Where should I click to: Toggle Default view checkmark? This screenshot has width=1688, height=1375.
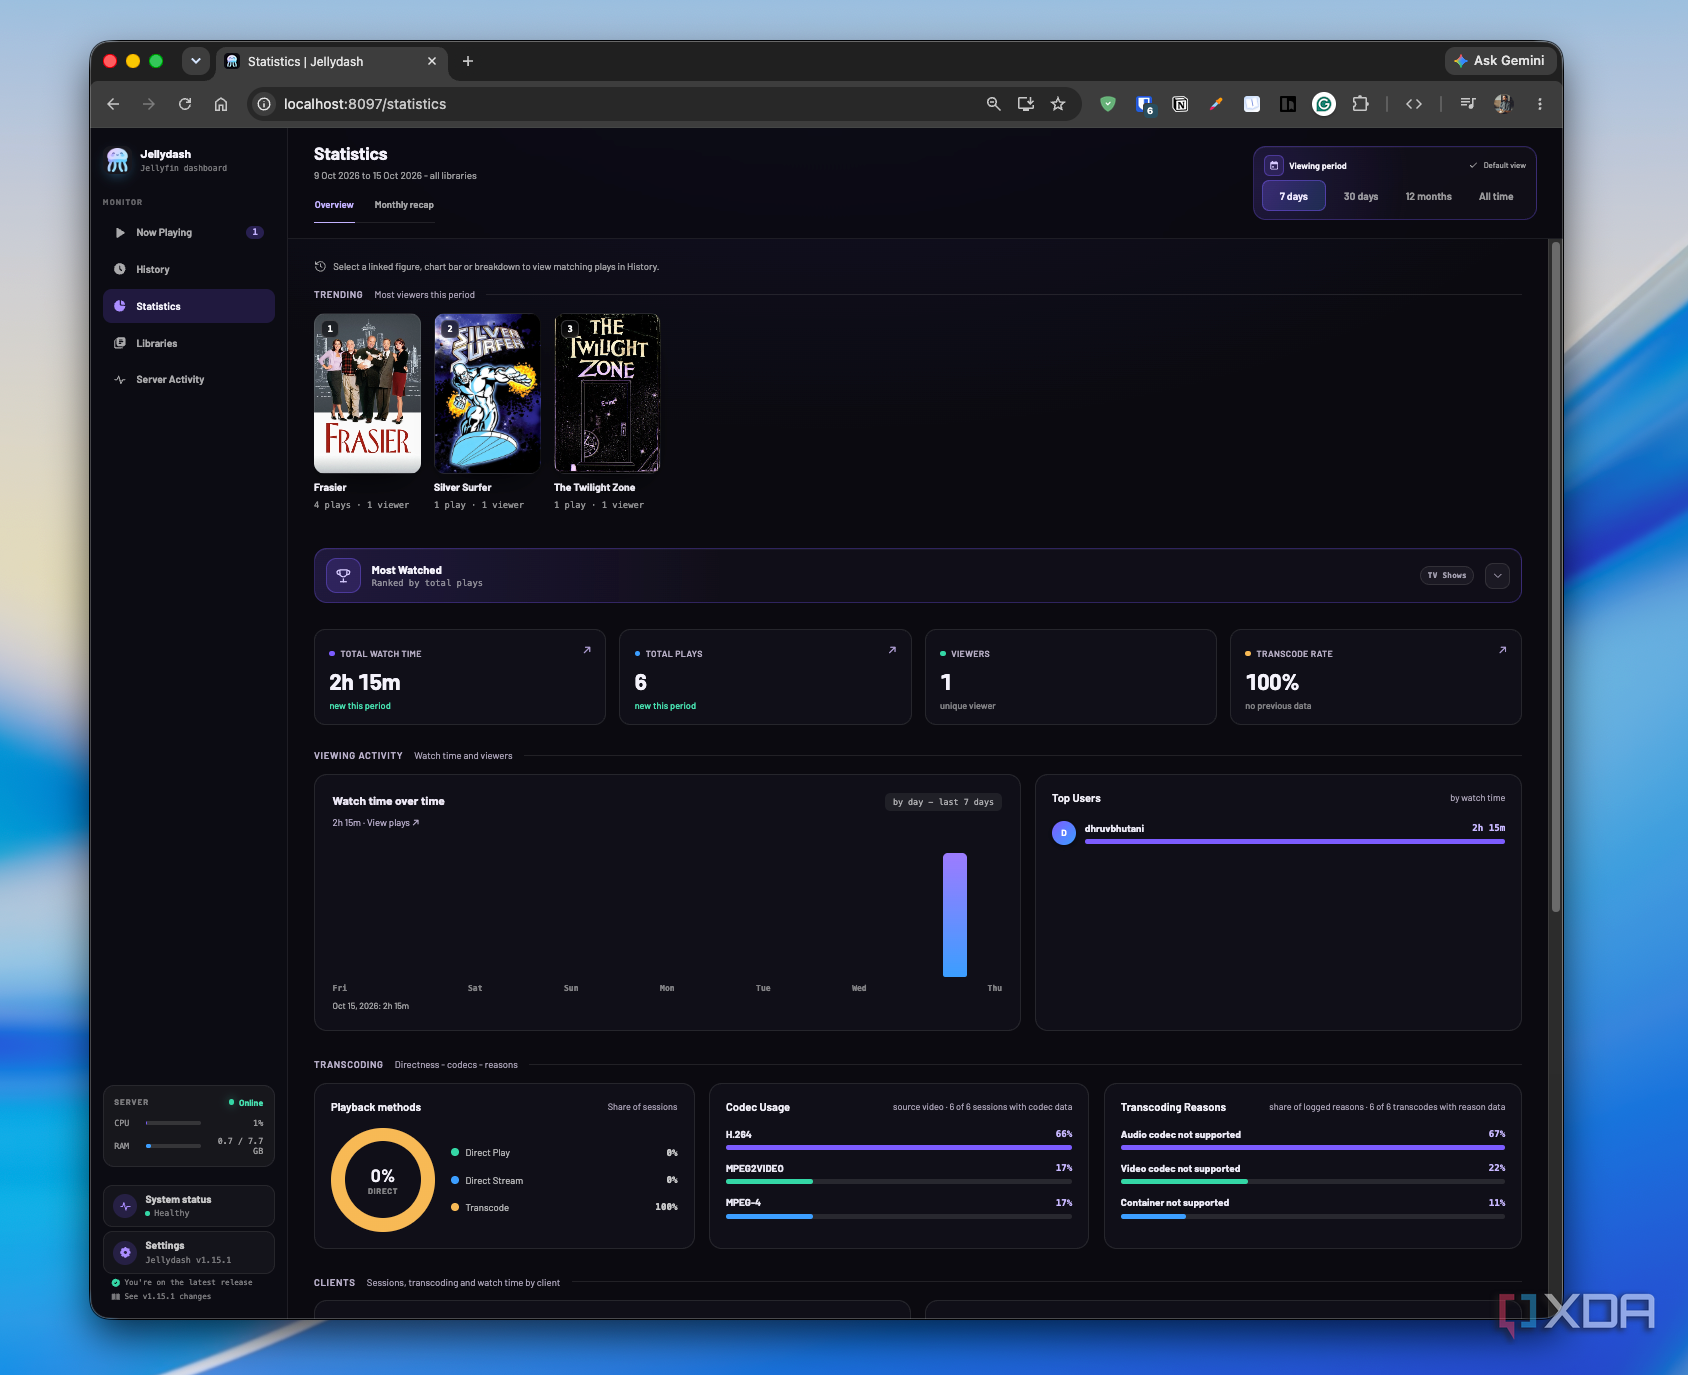(1497, 166)
